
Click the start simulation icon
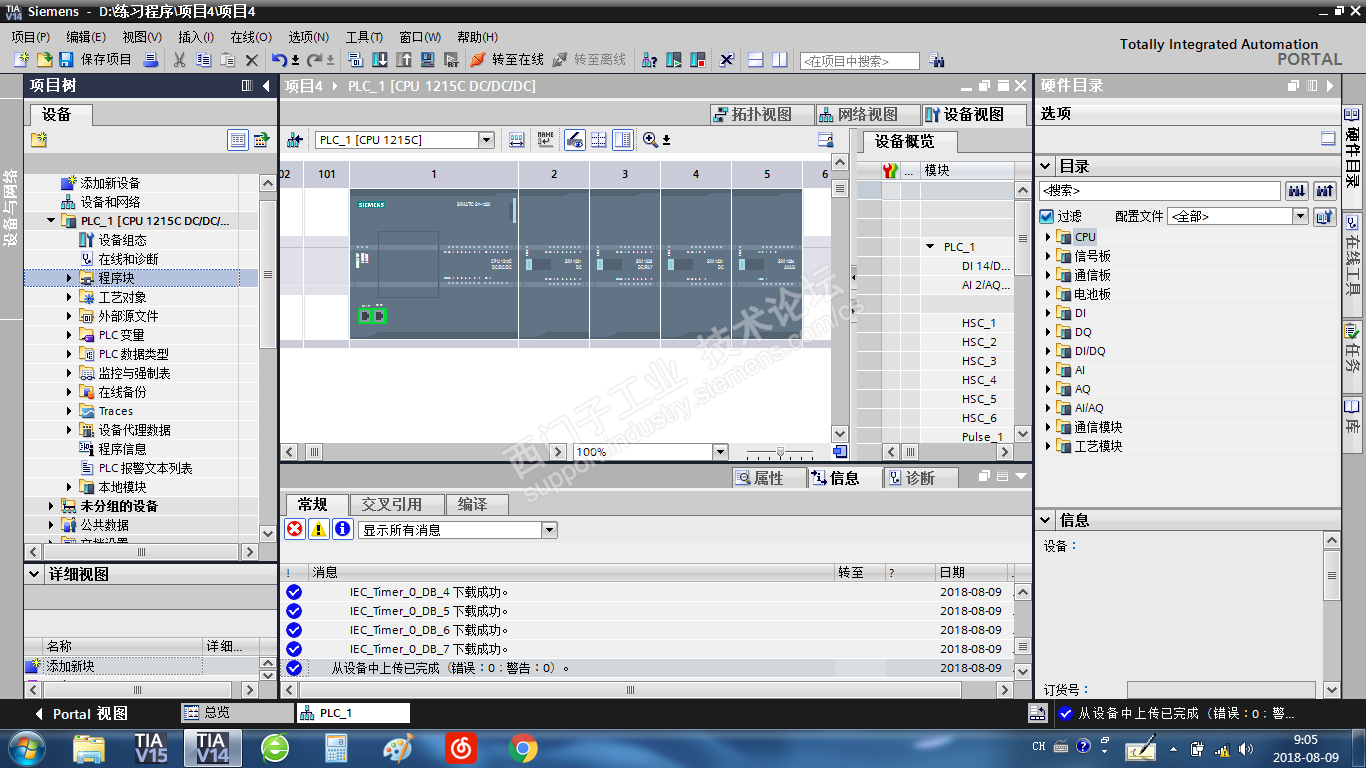[x=428, y=60]
